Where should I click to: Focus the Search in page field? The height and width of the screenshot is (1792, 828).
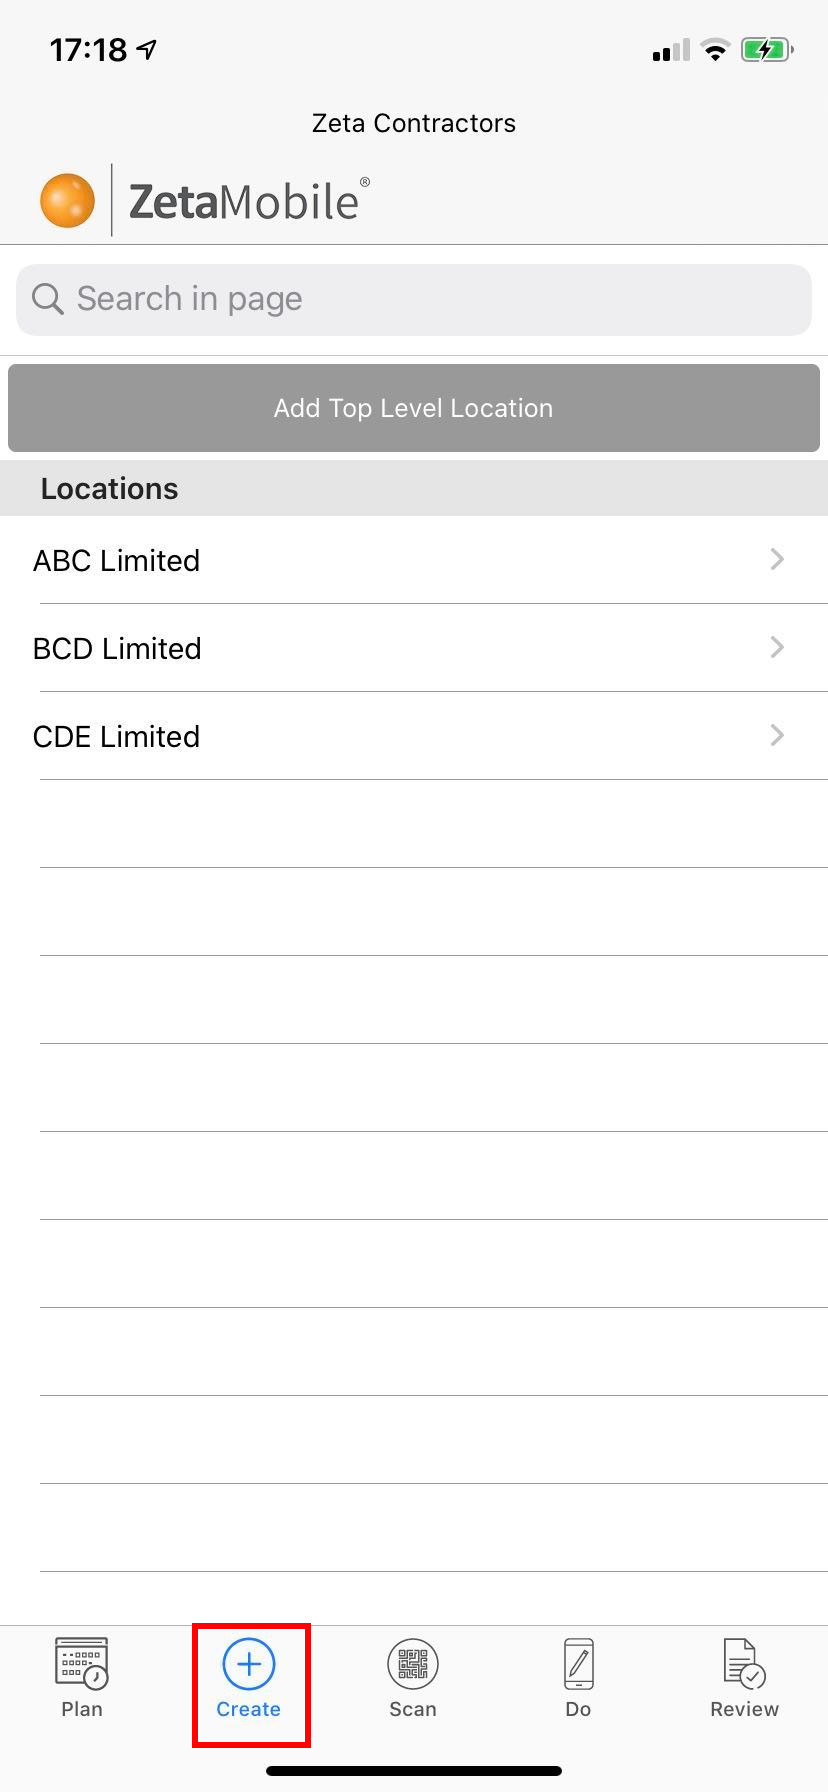pyautogui.click(x=414, y=299)
